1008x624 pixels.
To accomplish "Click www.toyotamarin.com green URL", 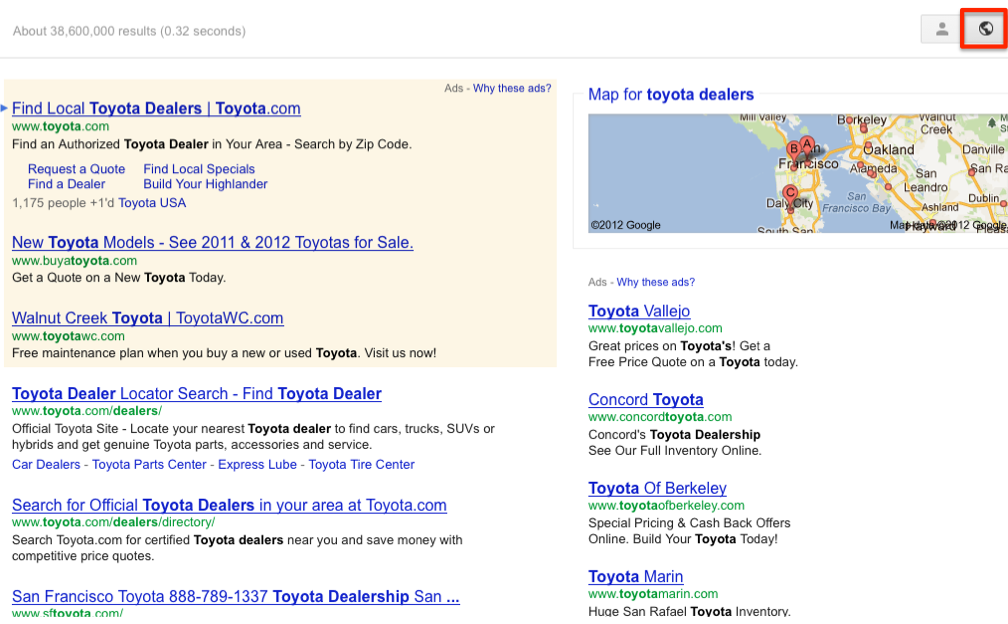I will pos(653,594).
